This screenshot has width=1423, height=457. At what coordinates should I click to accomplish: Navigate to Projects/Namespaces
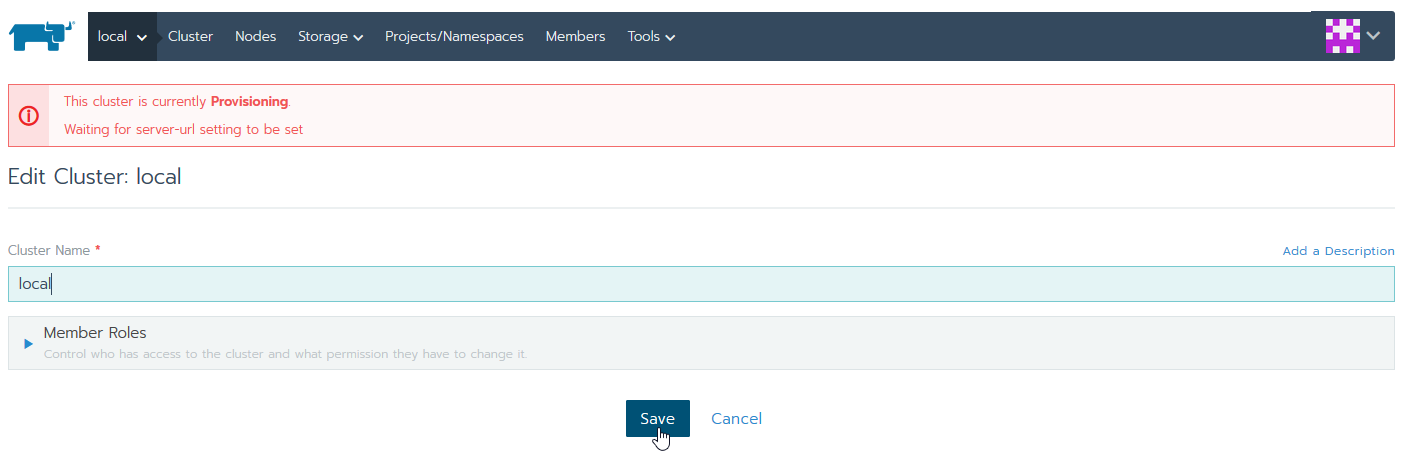click(454, 36)
